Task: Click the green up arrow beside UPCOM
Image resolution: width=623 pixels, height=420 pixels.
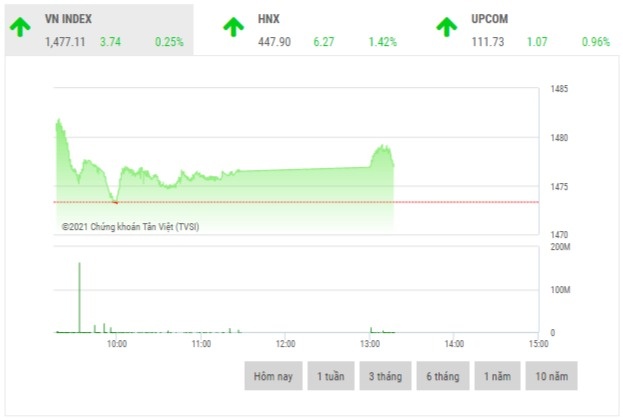Action: coord(447,28)
